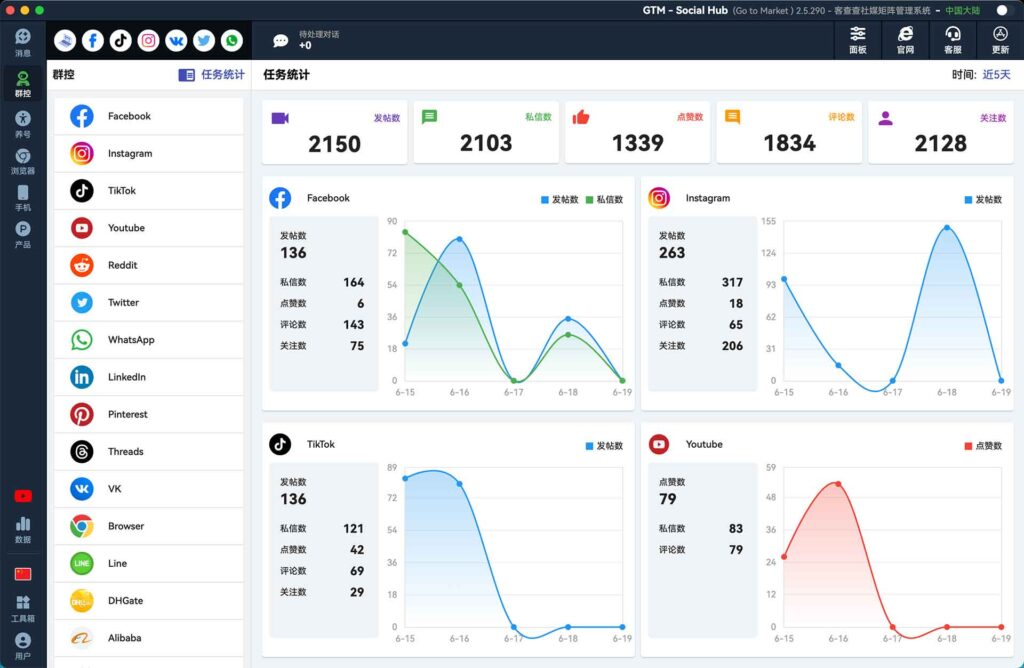Image resolution: width=1024 pixels, height=668 pixels.
Task: Select Alibaba in the platform list
Action: pos(149,637)
